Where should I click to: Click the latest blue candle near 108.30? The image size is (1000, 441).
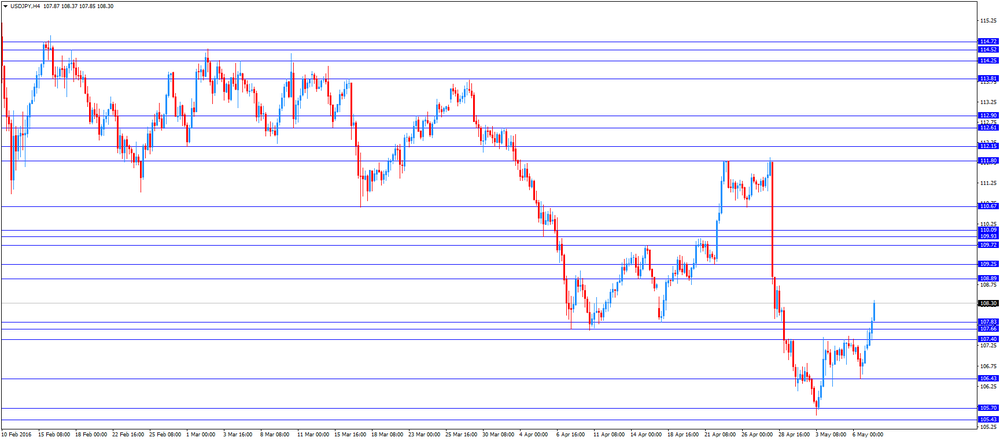tap(874, 311)
